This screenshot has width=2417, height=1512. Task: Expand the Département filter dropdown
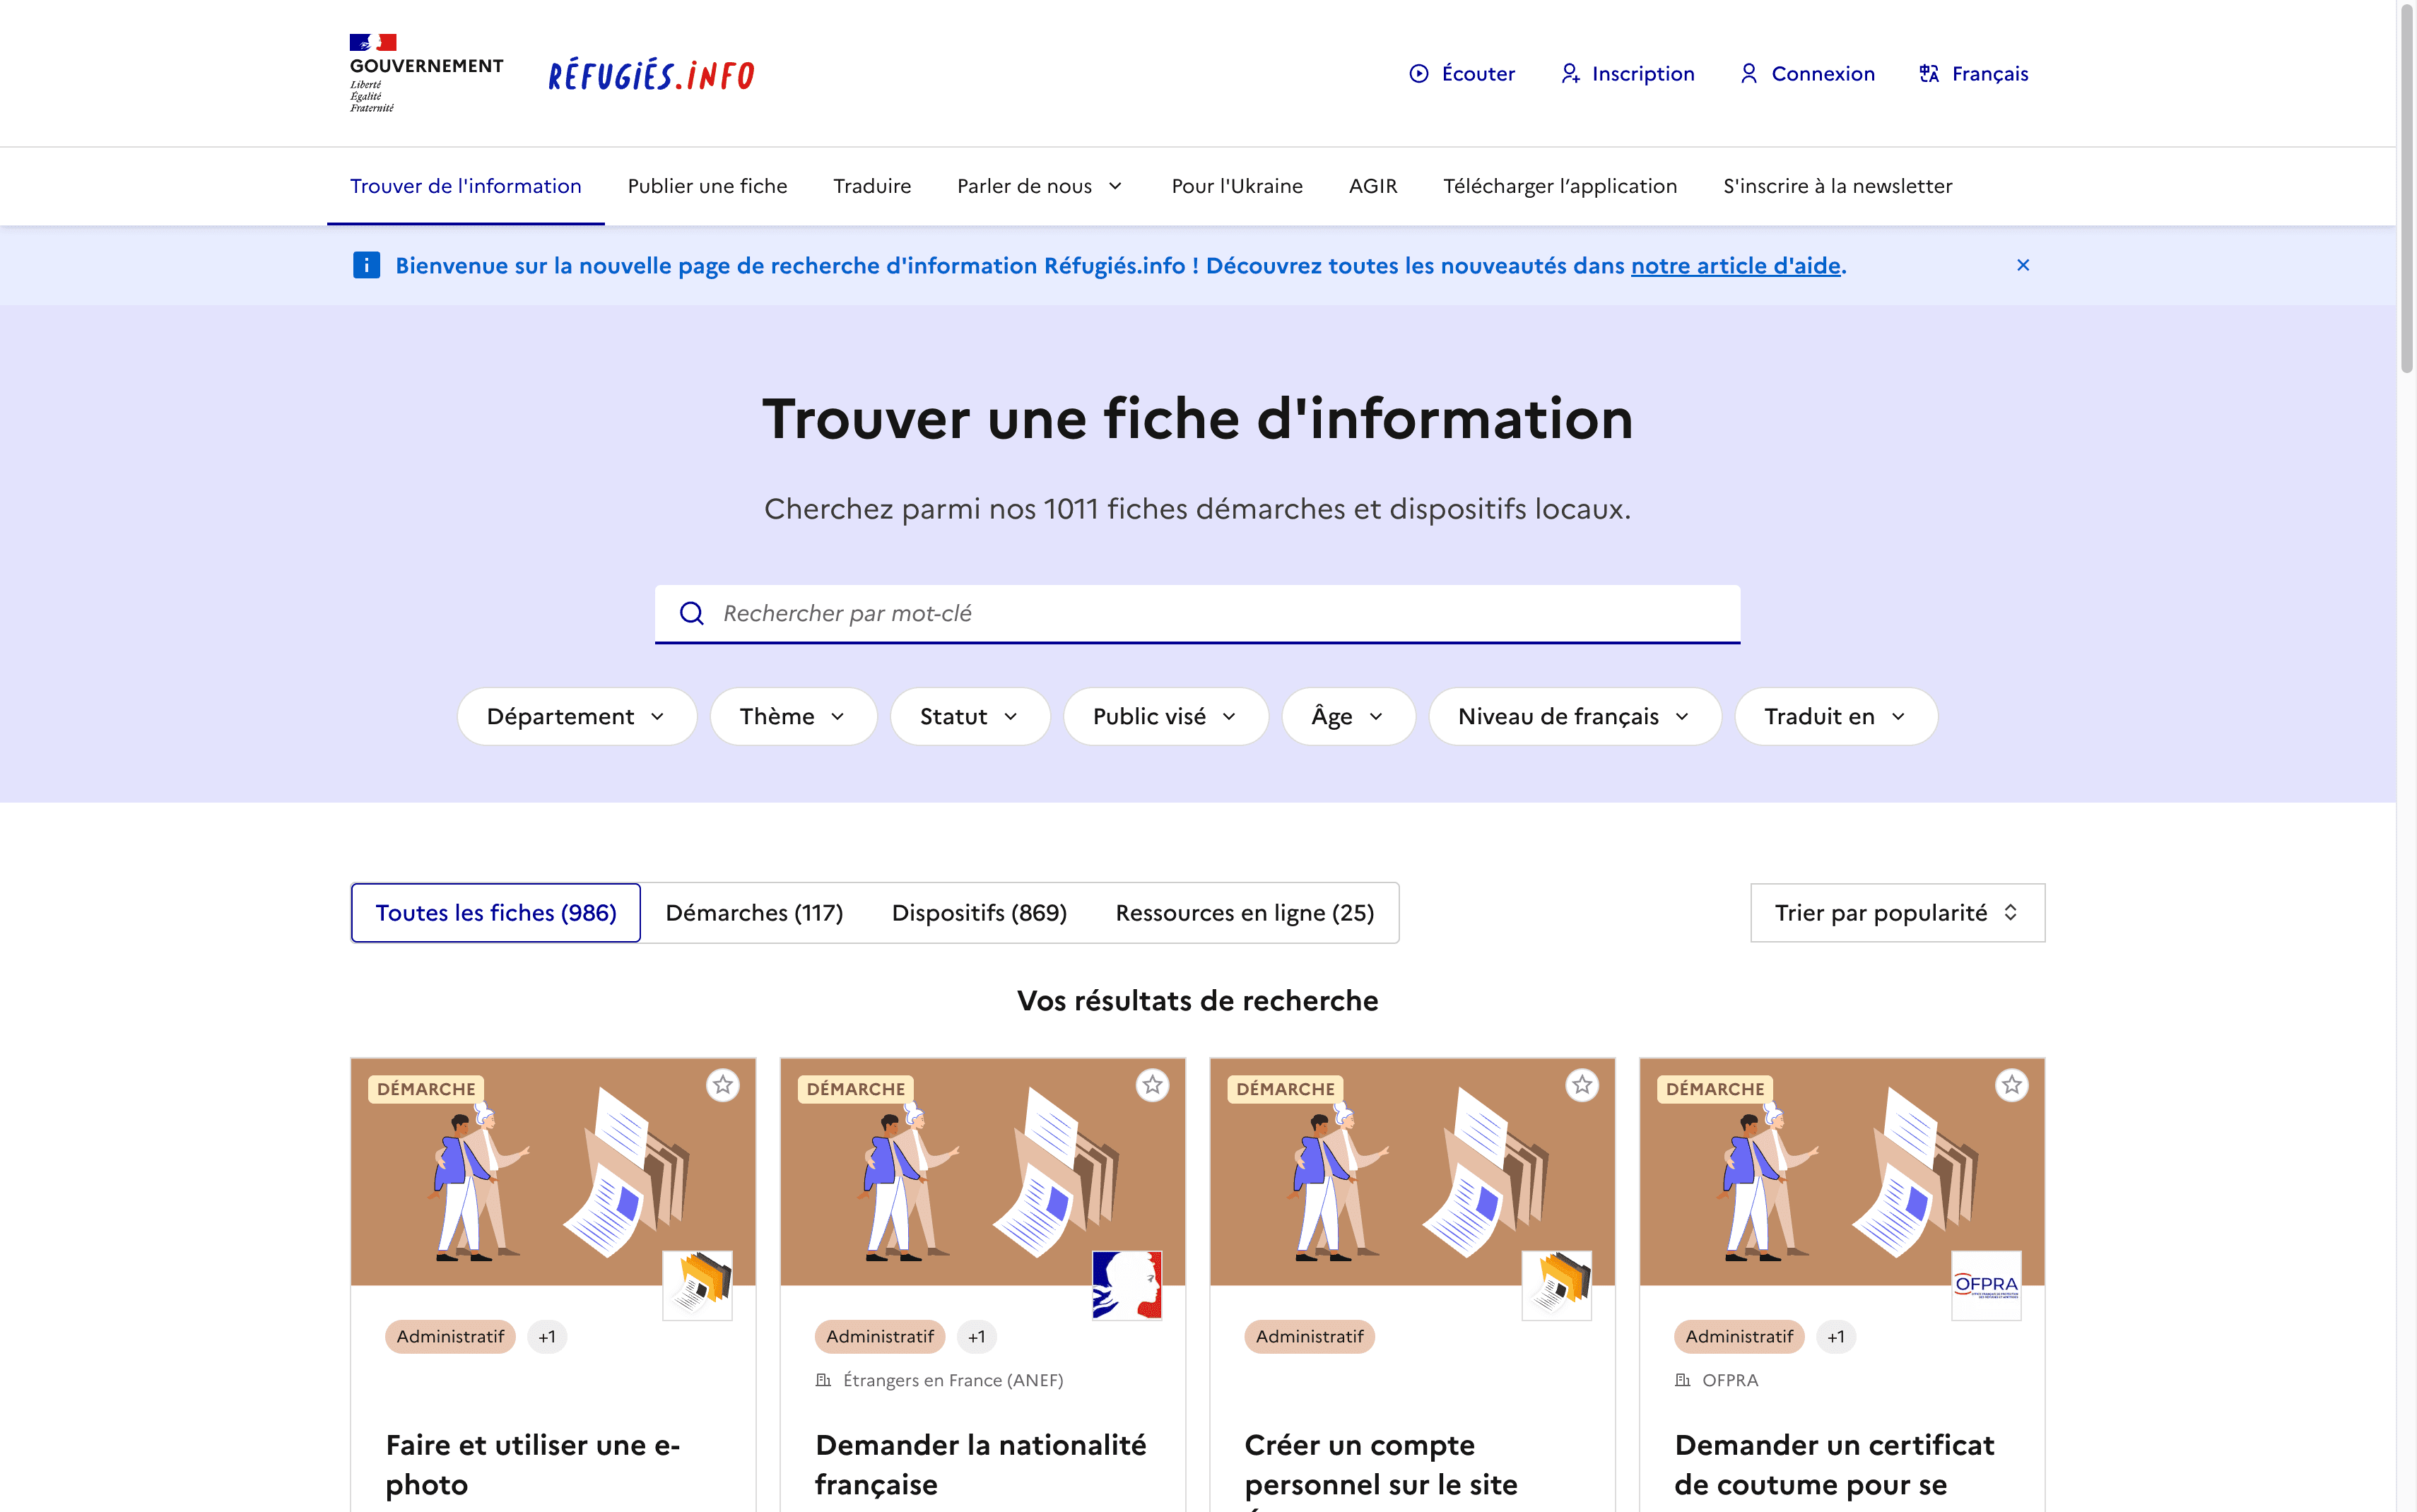(x=577, y=716)
